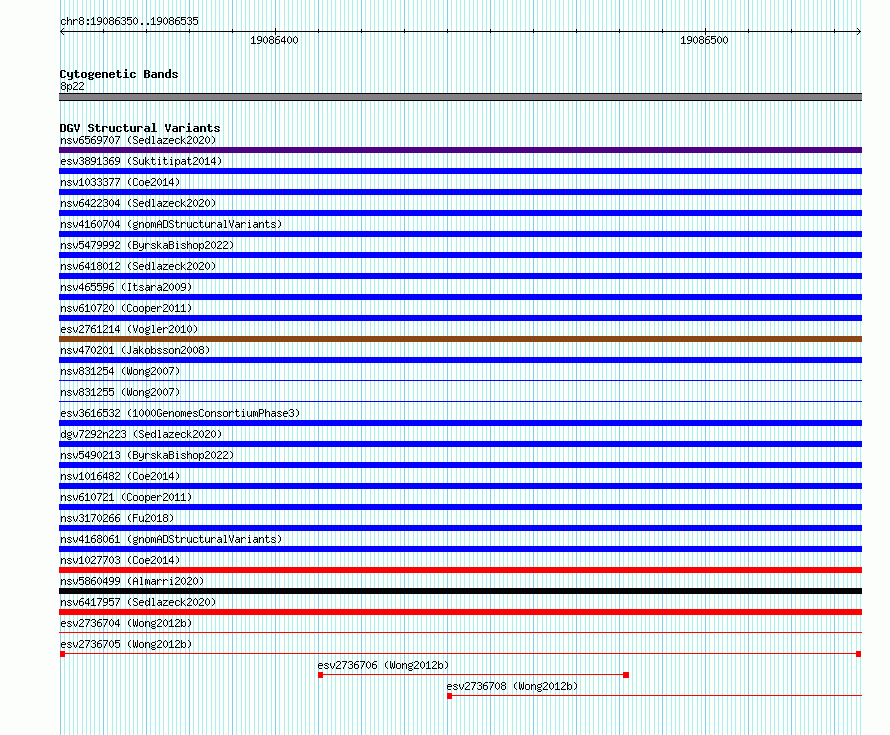
Task: Click nsv6417957 (Sedlazeck2020) label
Action: [138, 602]
